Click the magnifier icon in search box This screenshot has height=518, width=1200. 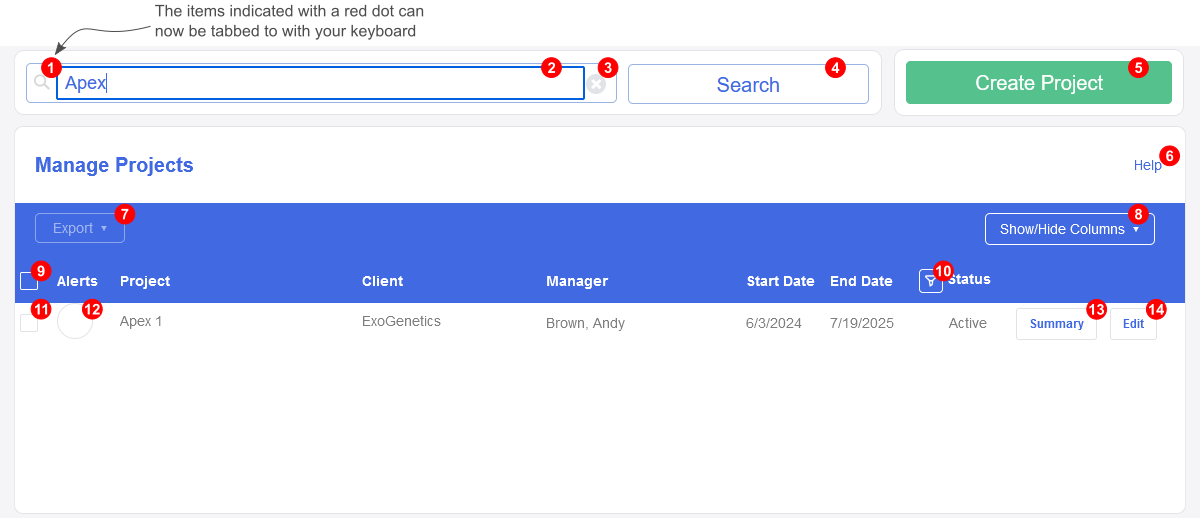(x=41, y=83)
